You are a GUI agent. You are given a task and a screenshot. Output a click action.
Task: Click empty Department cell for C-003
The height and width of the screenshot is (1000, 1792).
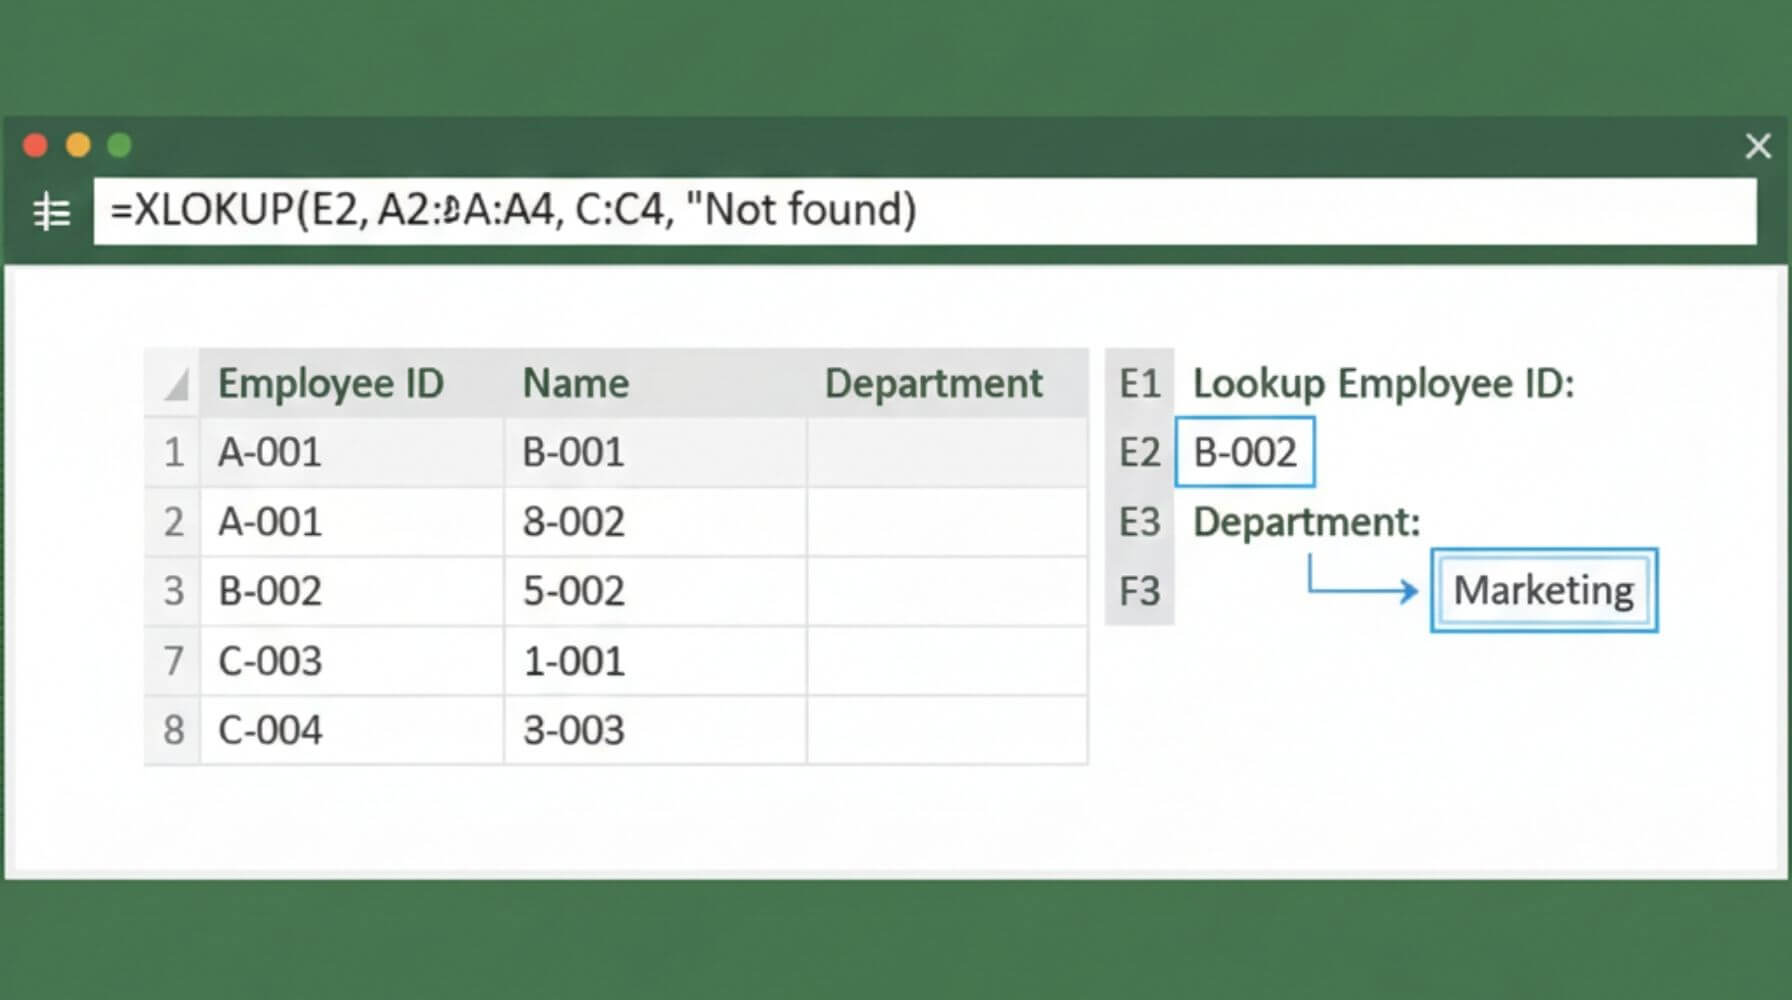pyautogui.click(x=946, y=661)
